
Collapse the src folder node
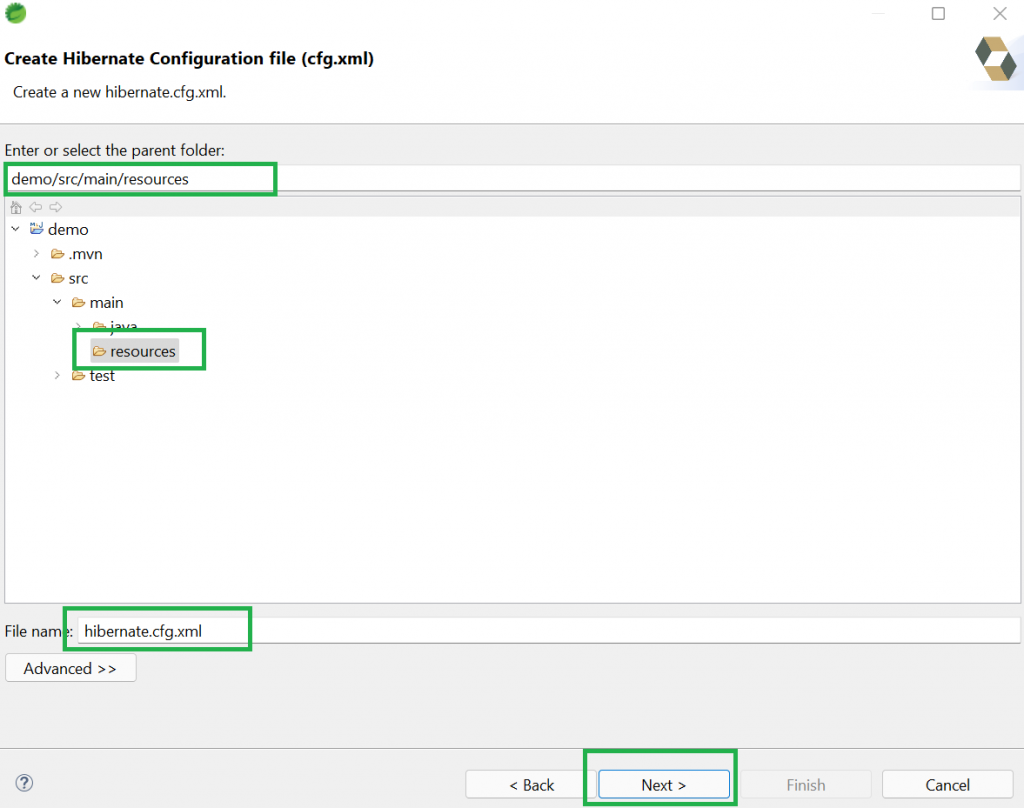[37, 278]
